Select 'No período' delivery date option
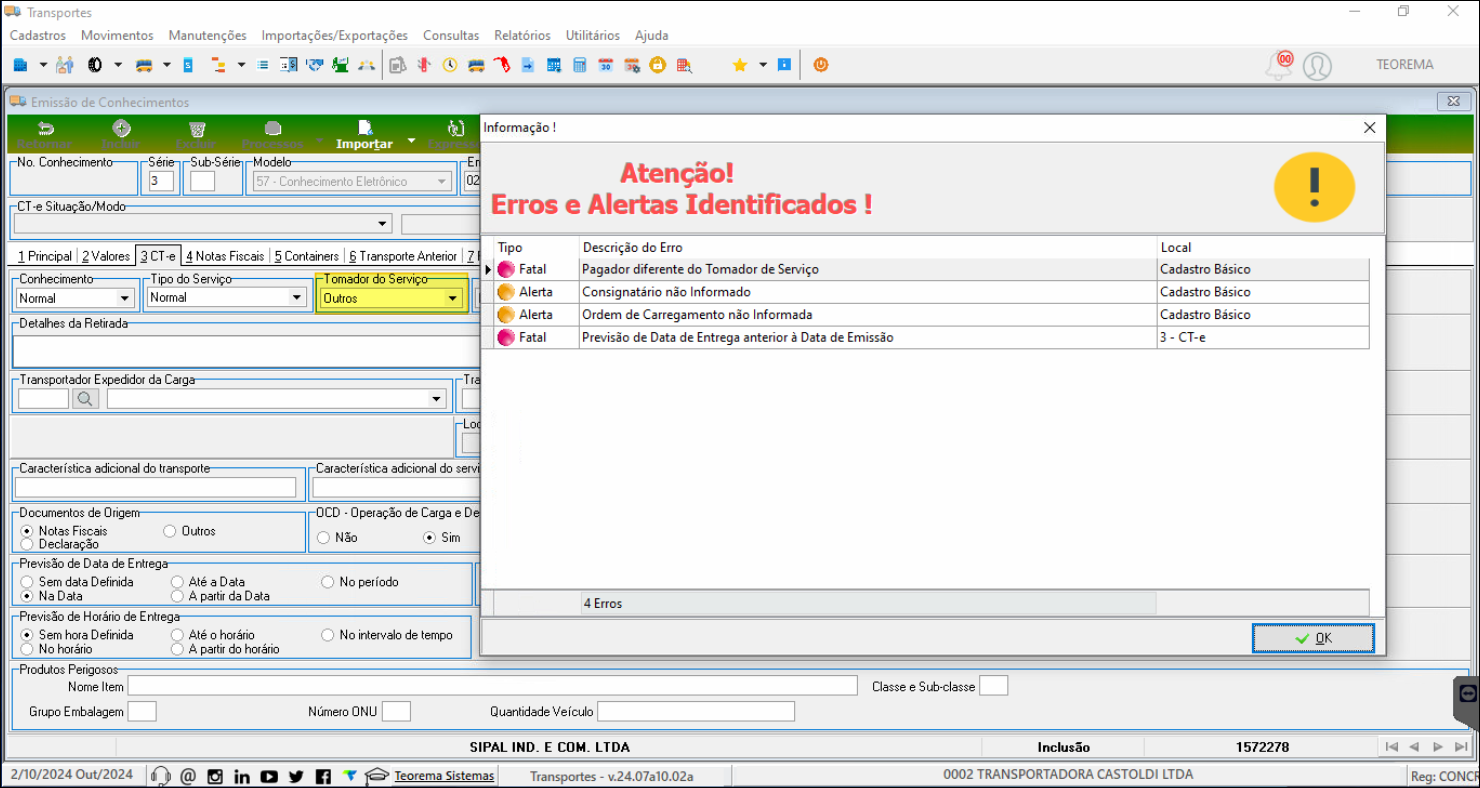 click(x=328, y=582)
